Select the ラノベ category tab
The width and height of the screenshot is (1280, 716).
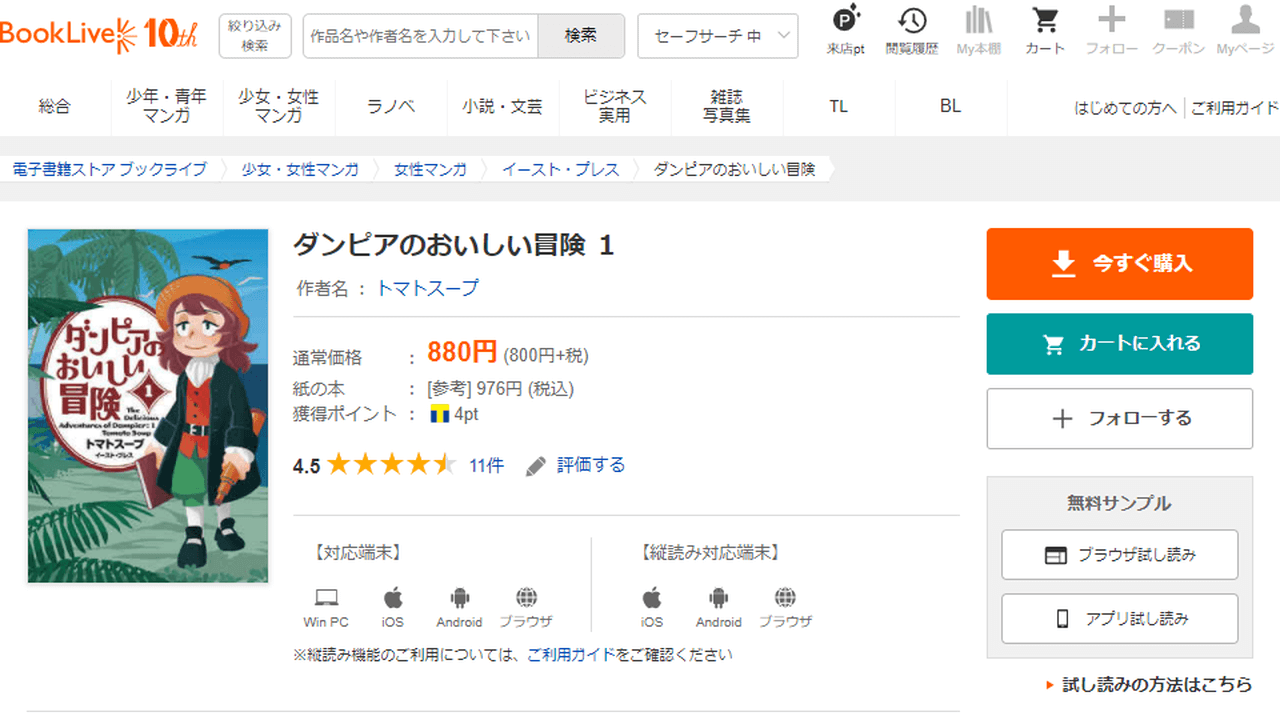tap(391, 106)
